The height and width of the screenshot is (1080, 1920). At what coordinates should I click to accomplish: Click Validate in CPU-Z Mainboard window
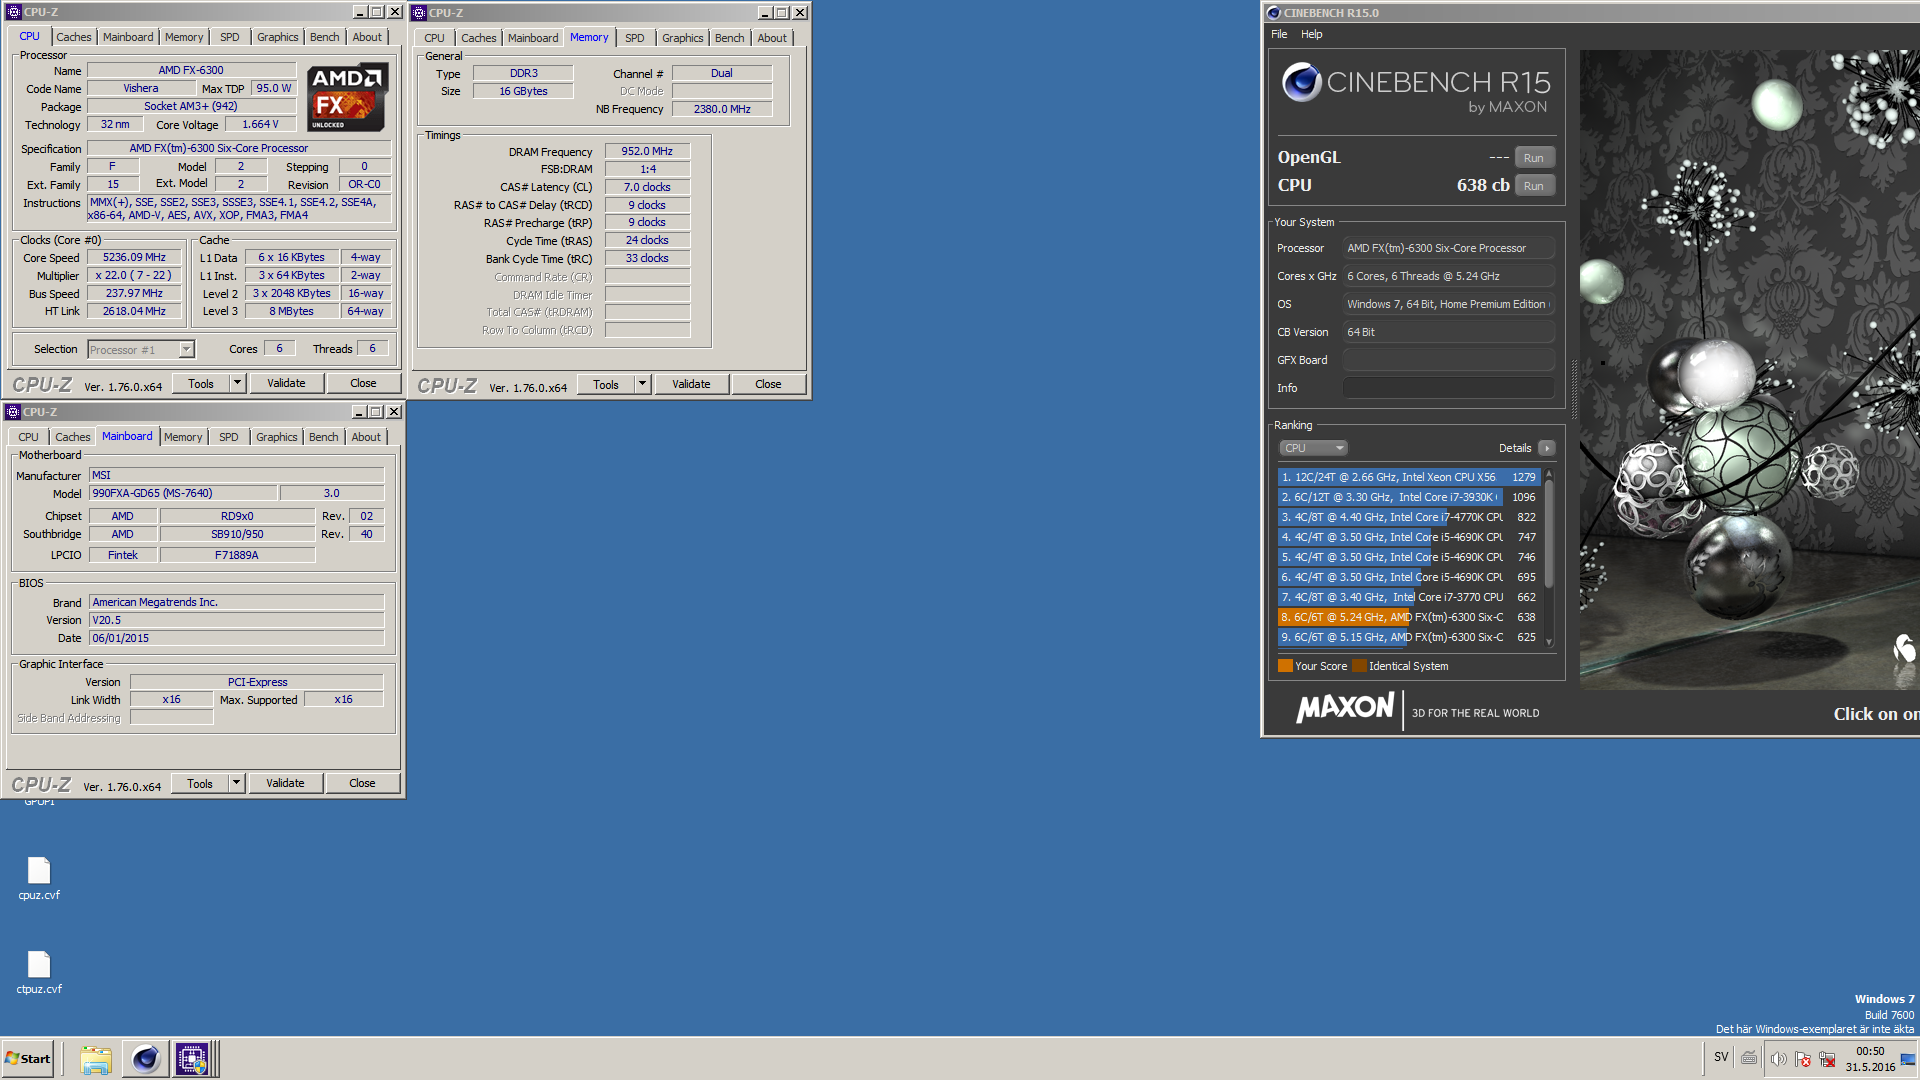pyautogui.click(x=285, y=783)
